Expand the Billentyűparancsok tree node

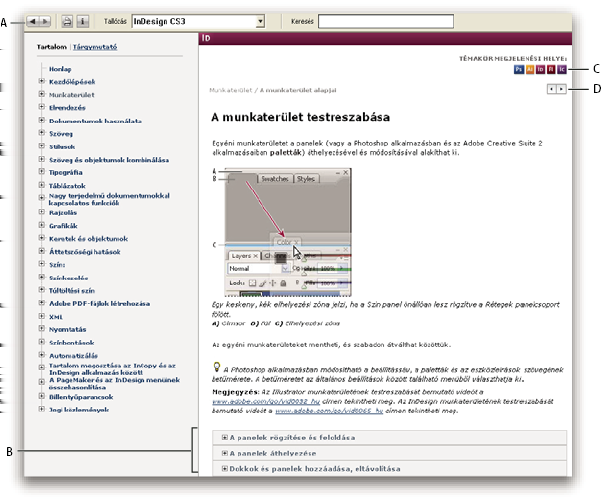41,396
